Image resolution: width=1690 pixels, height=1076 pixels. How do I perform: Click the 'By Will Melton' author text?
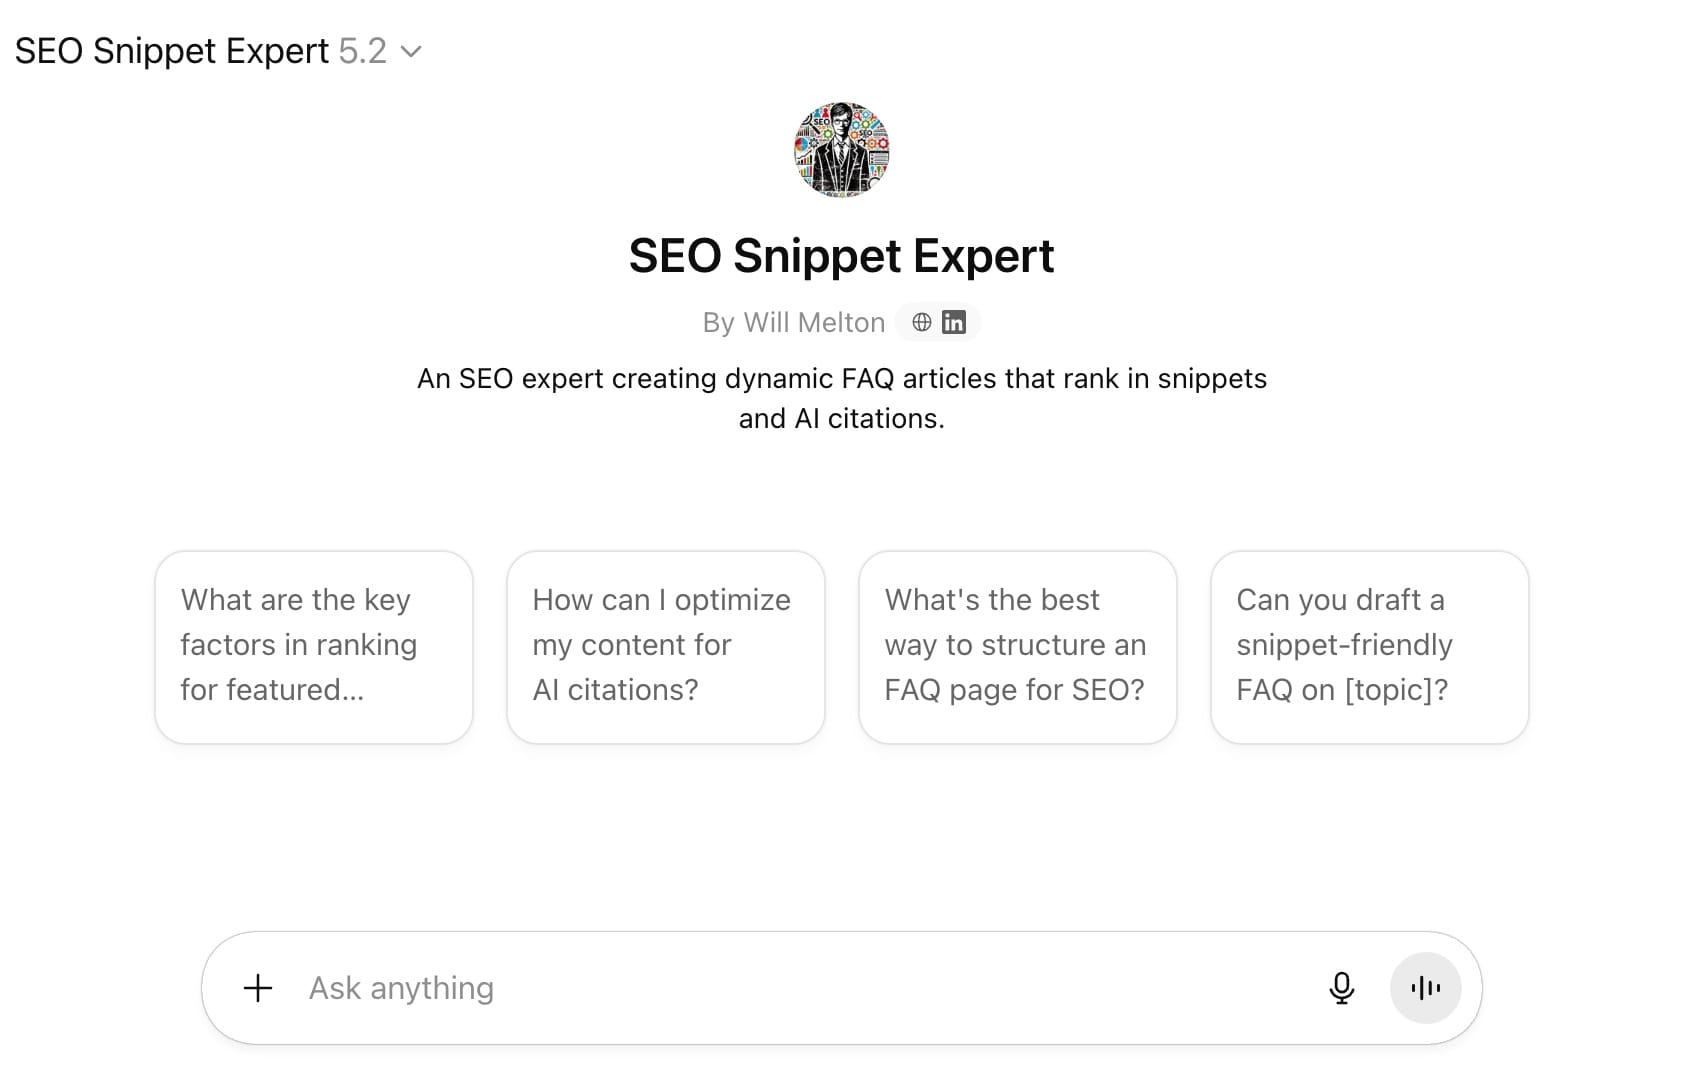(x=793, y=322)
